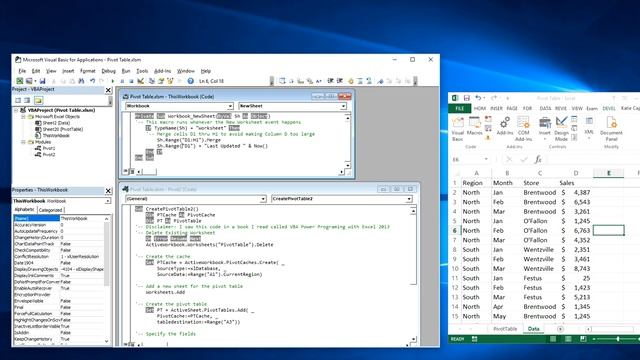Open the FILE tab in Excel
This screenshot has width=640, height=360.
[460, 109]
